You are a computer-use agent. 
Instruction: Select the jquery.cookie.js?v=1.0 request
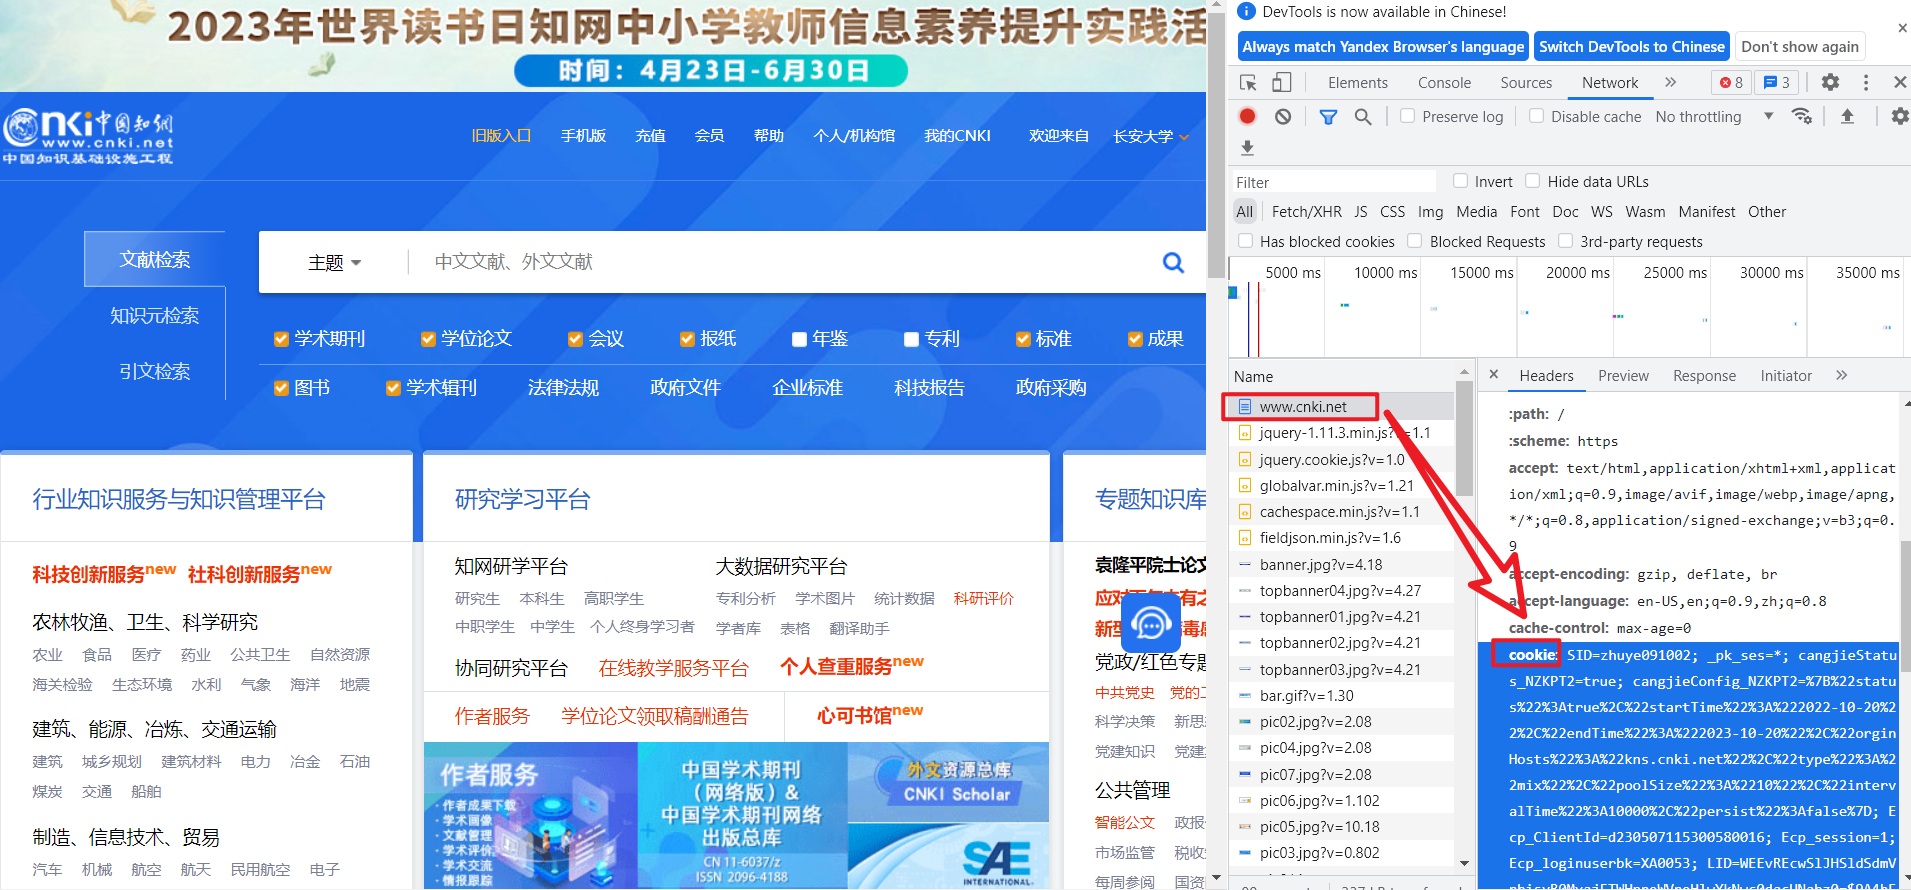1341,460
